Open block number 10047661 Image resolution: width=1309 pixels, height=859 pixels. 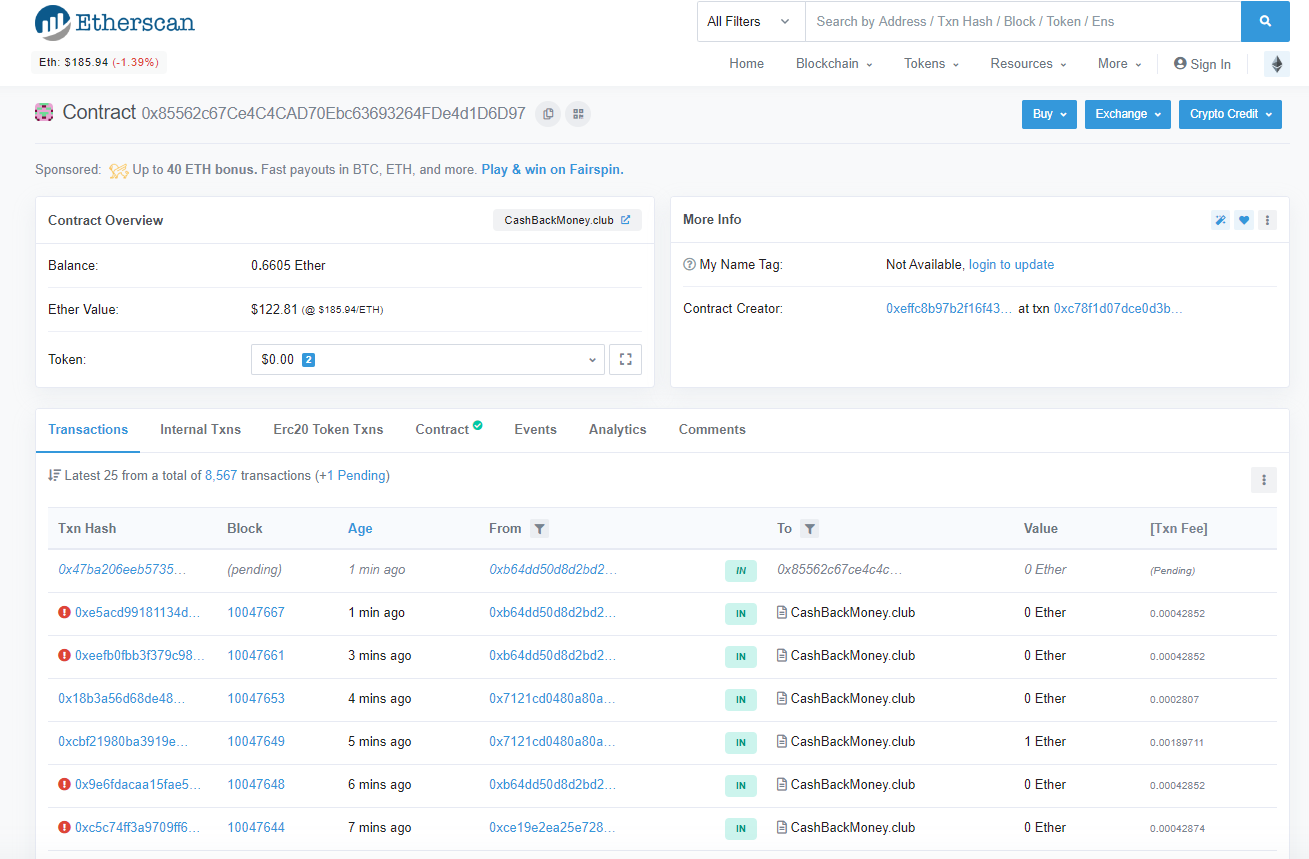click(256, 656)
